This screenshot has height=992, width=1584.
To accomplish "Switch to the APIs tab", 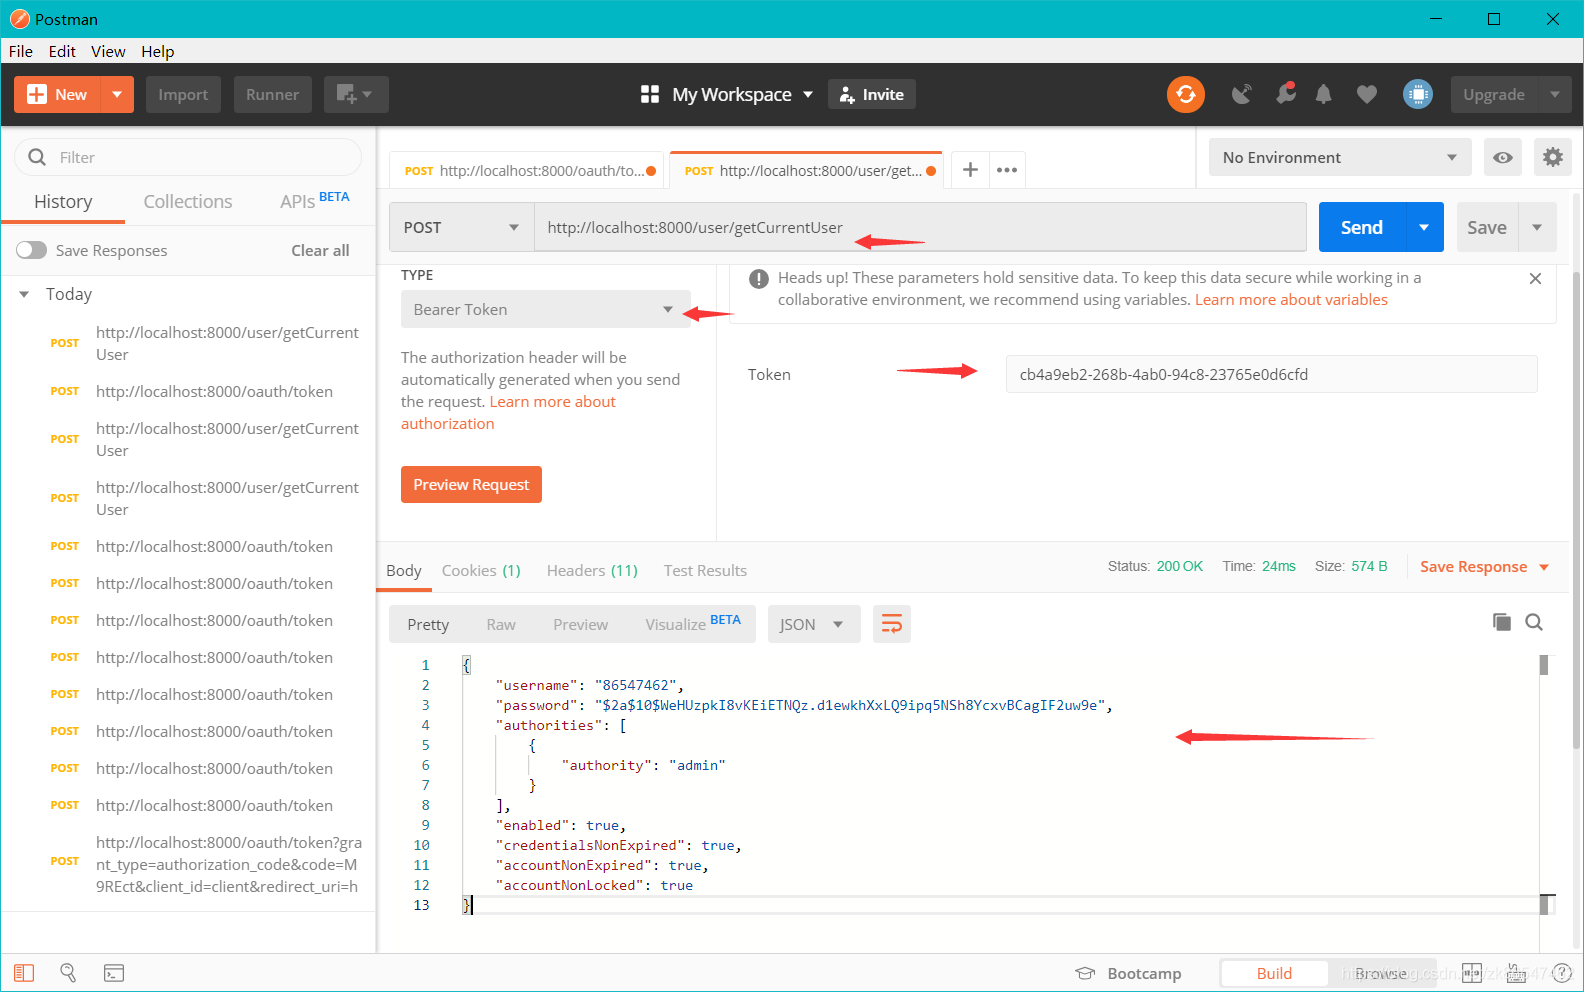I will click(315, 201).
